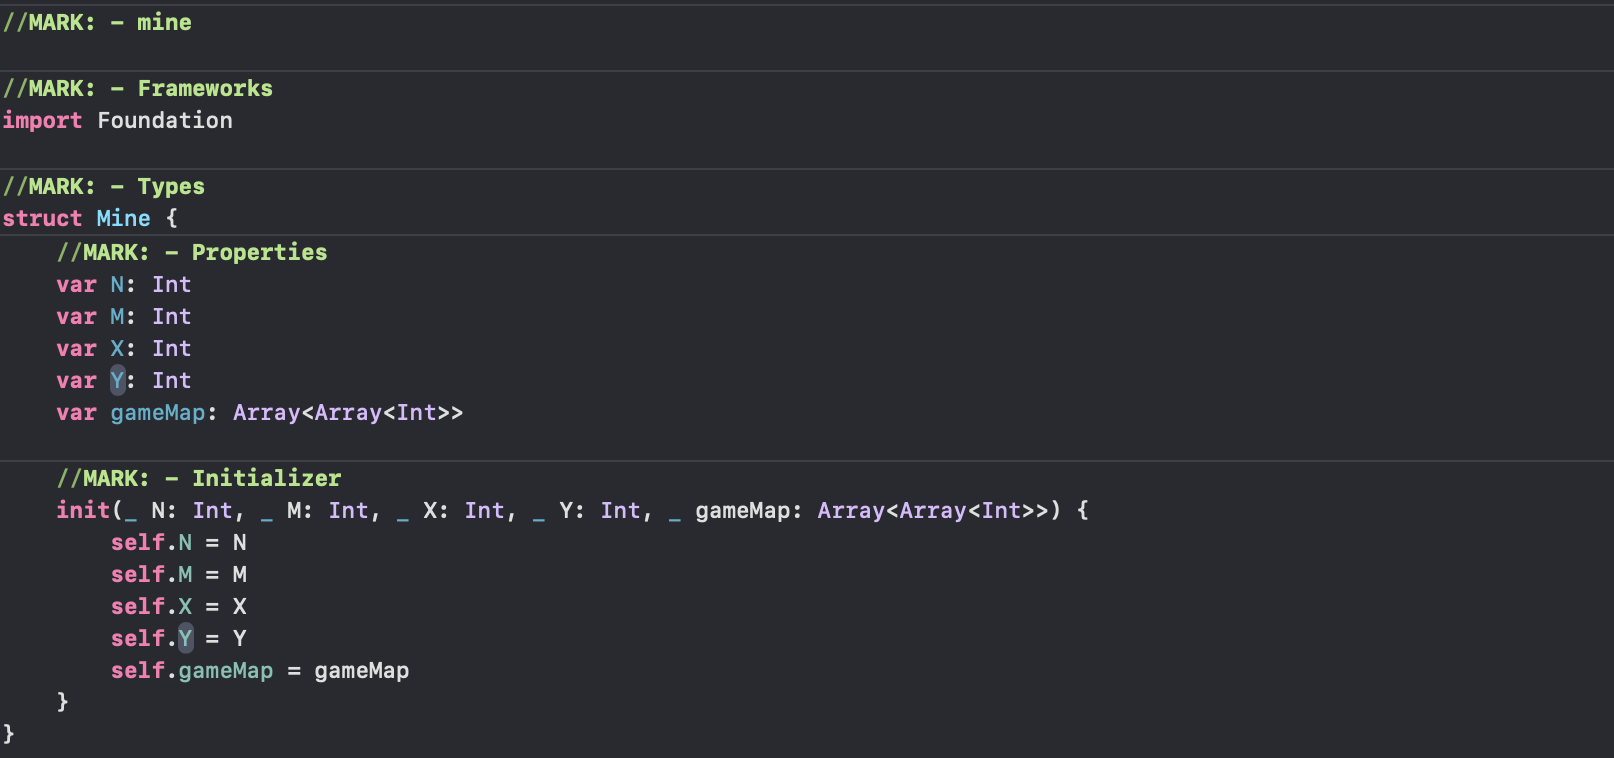Viewport: 1614px width, 758px height.
Task: Click parameter 'N: Int' in init signature
Action: tap(191, 510)
